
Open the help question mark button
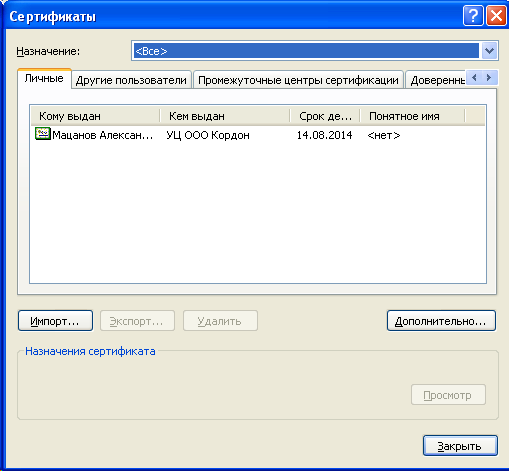click(x=473, y=16)
